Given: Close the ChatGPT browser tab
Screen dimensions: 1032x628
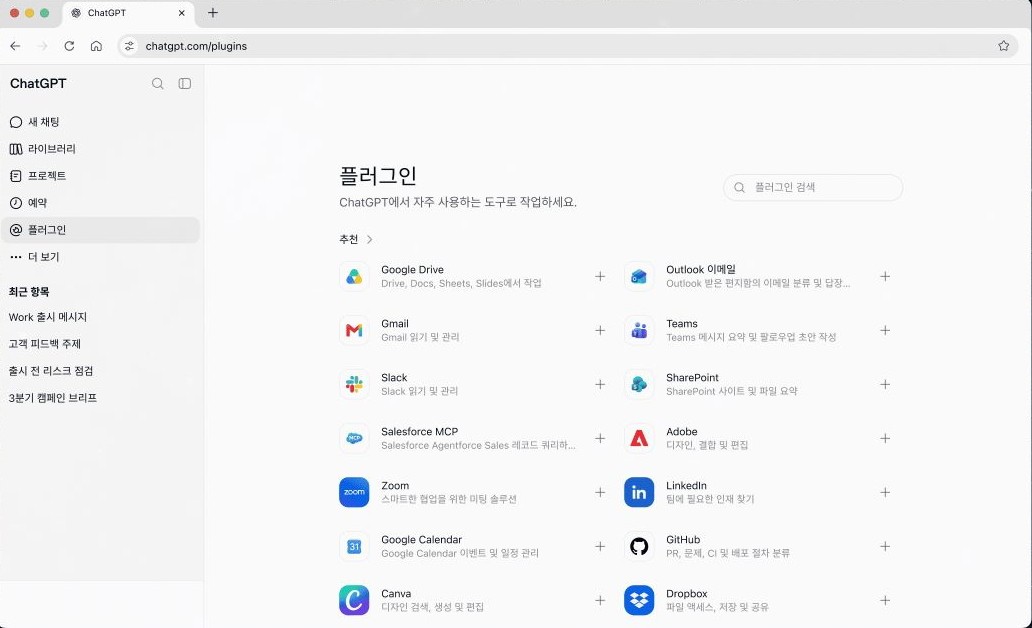Looking at the screenshot, I should coord(182,13).
